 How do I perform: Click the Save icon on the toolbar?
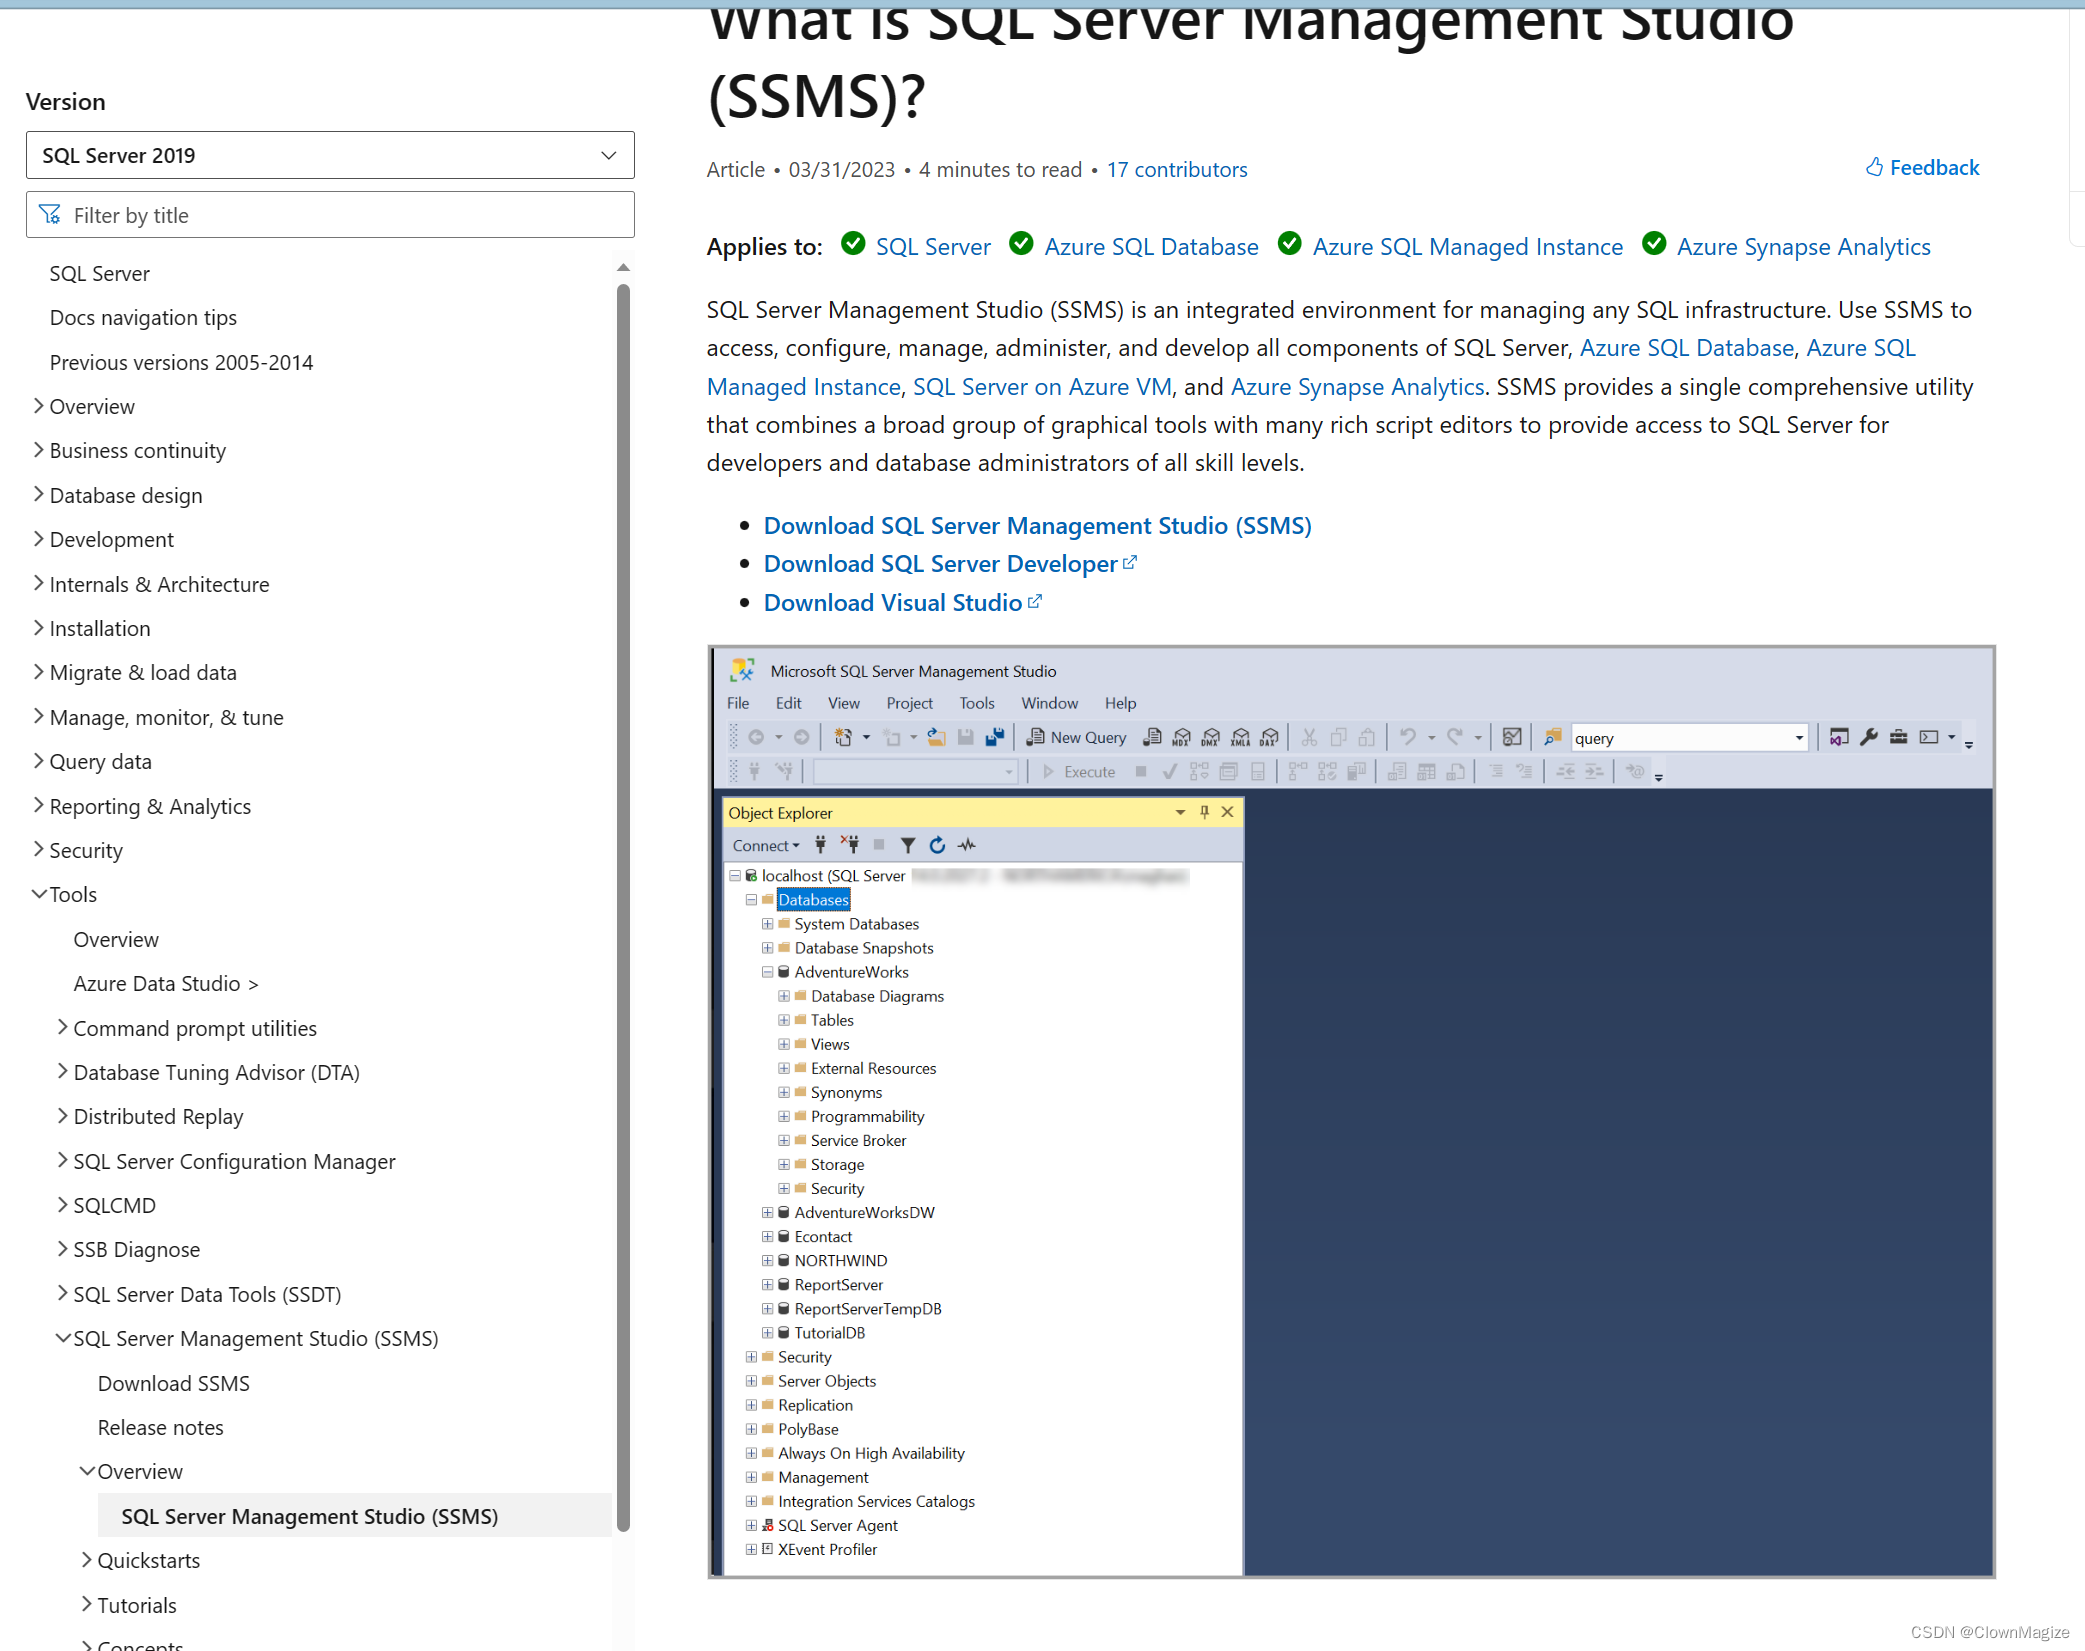[x=965, y=737]
